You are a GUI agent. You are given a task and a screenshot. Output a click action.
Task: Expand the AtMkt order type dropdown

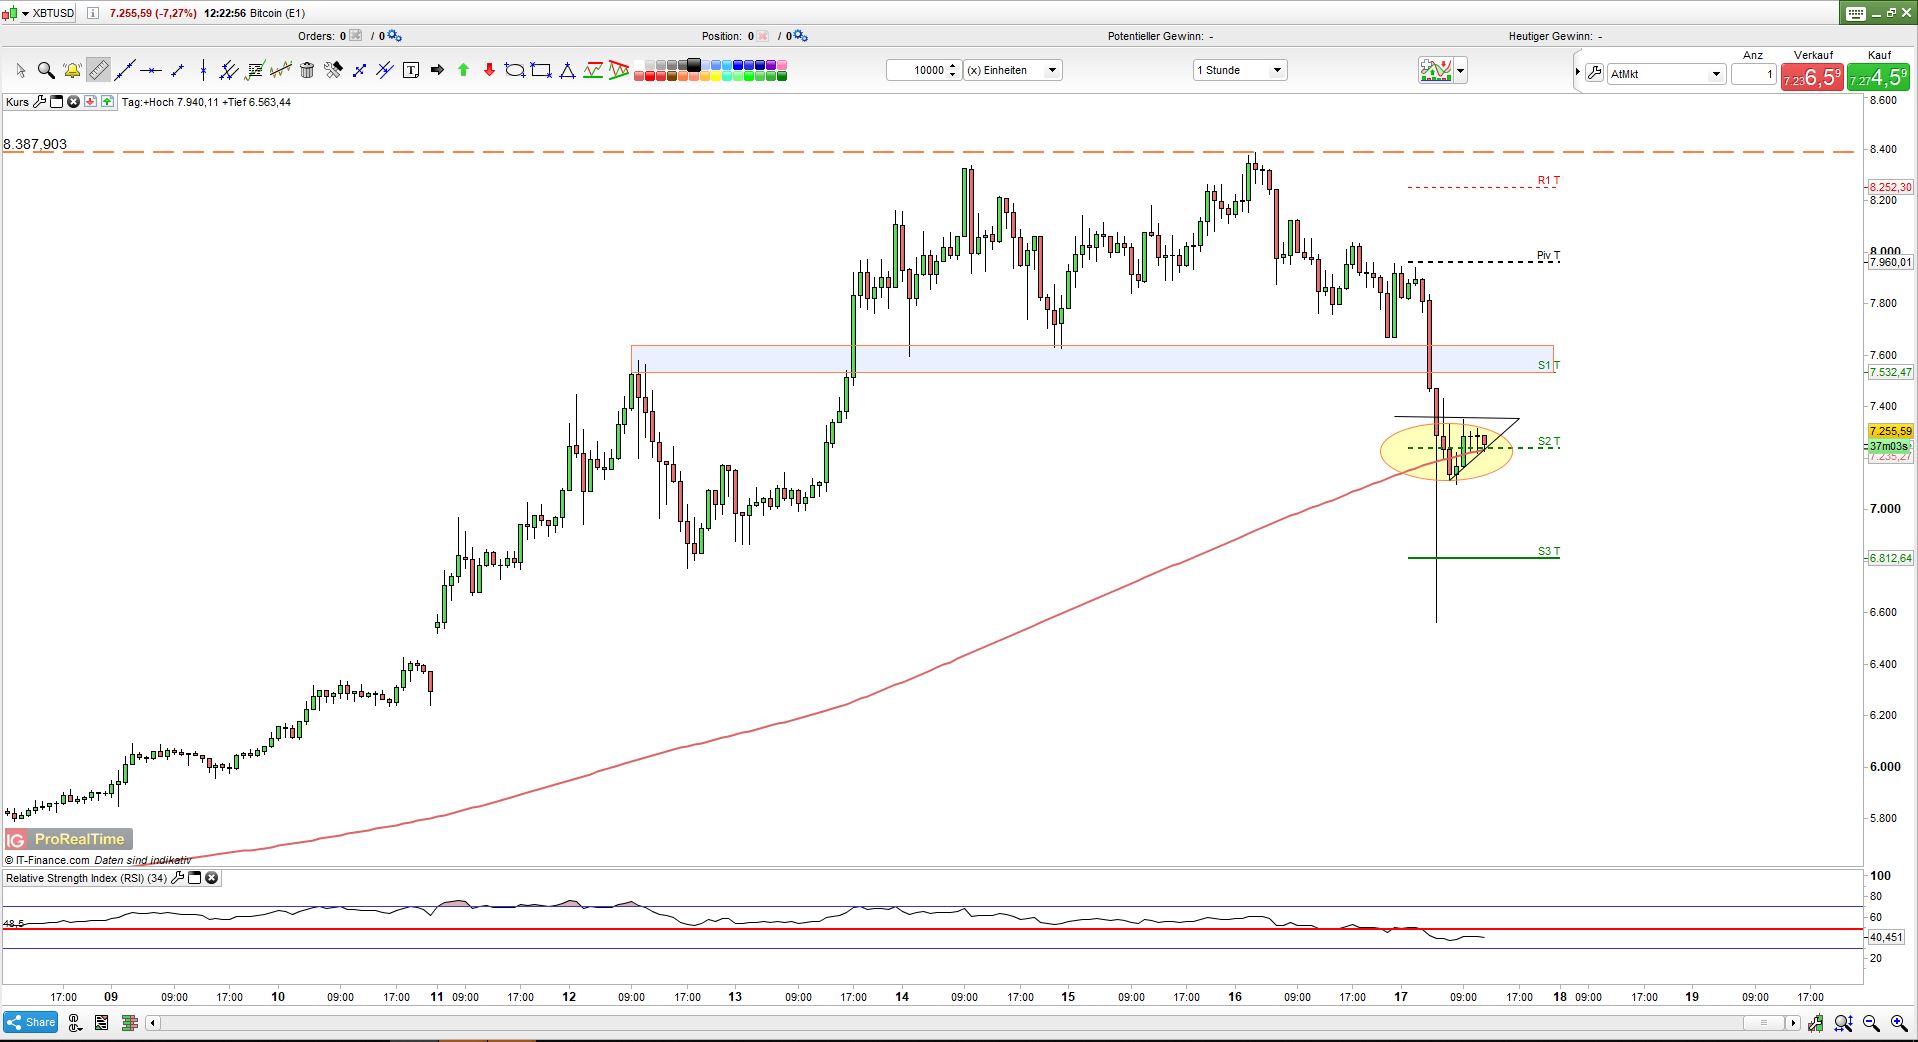tap(1717, 74)
